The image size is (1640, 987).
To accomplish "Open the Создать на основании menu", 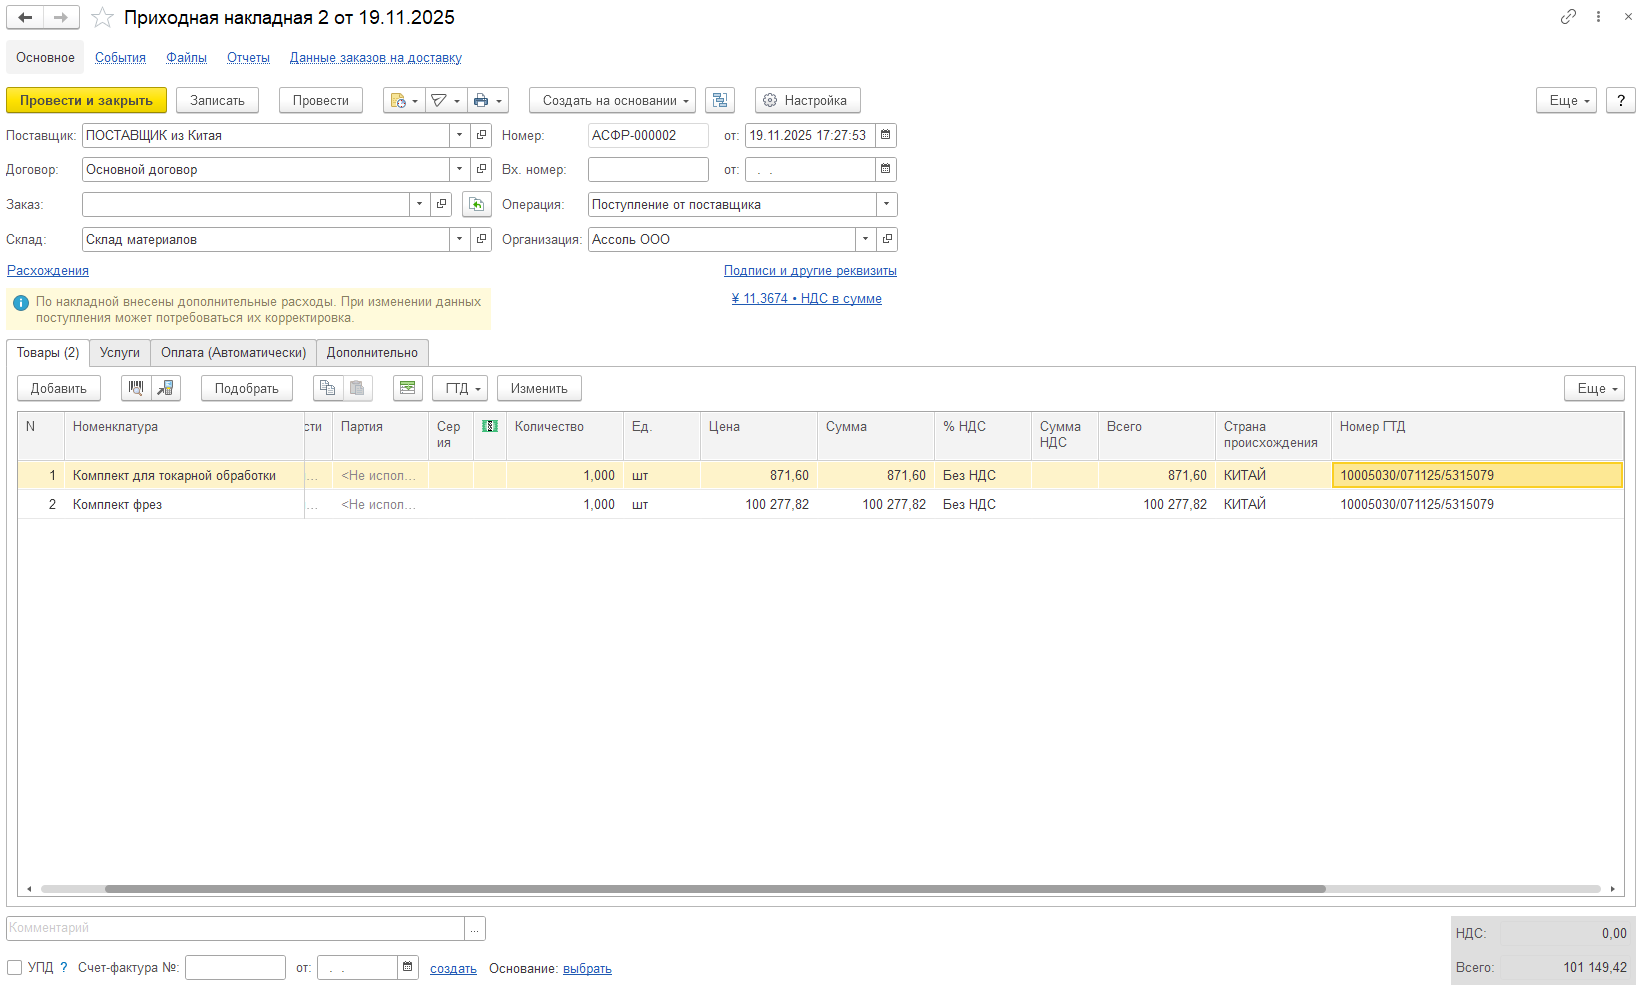I will pyautogui.click(x=611, y=100).
